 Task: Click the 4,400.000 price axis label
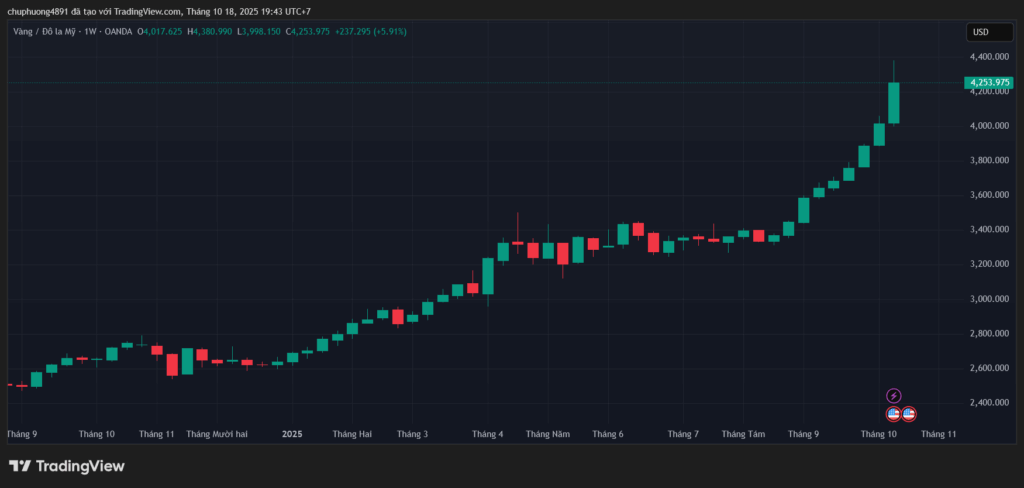pyautogui.click(x=988, y=57)
